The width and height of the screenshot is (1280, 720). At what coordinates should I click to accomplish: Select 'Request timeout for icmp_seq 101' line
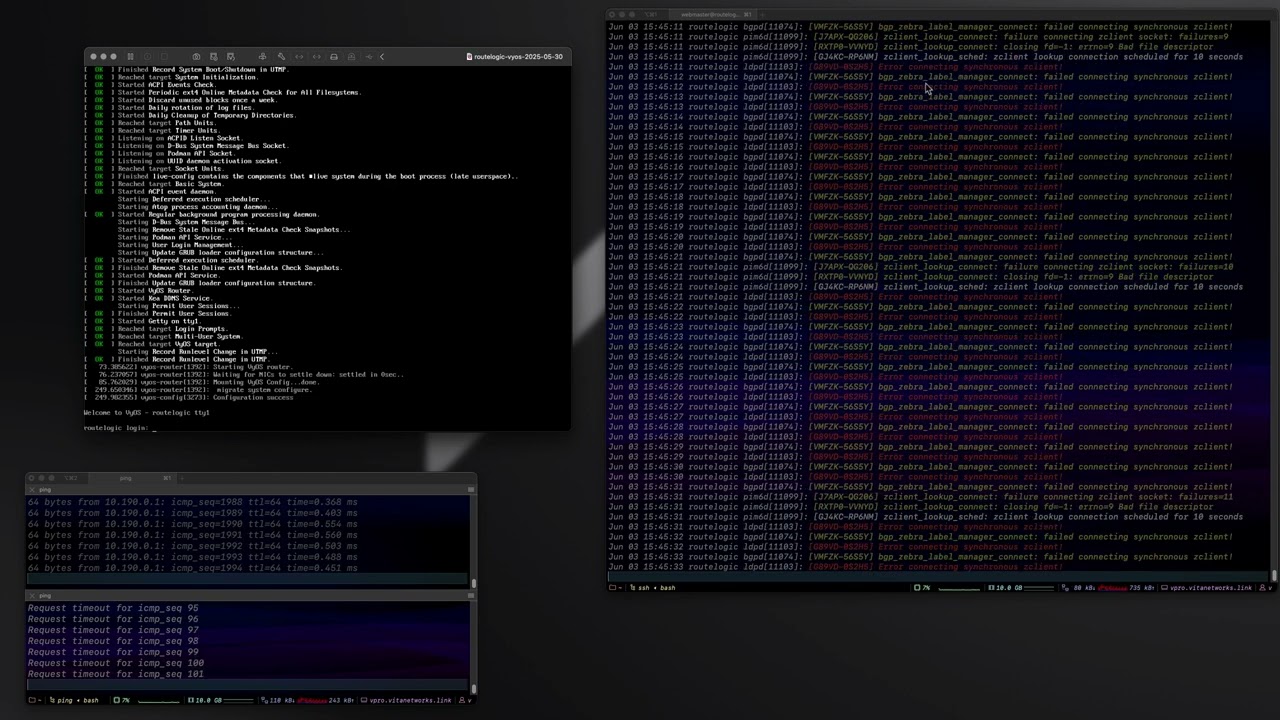(115, 674)
